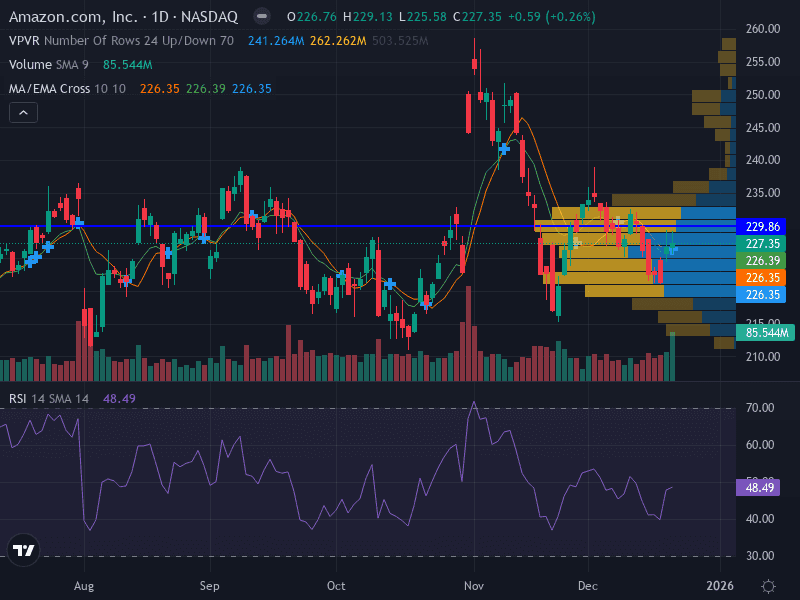Screen dimensions: 800x600
Task: Click the Volume SMA 9 indicator label
Action: coord(48,65)
